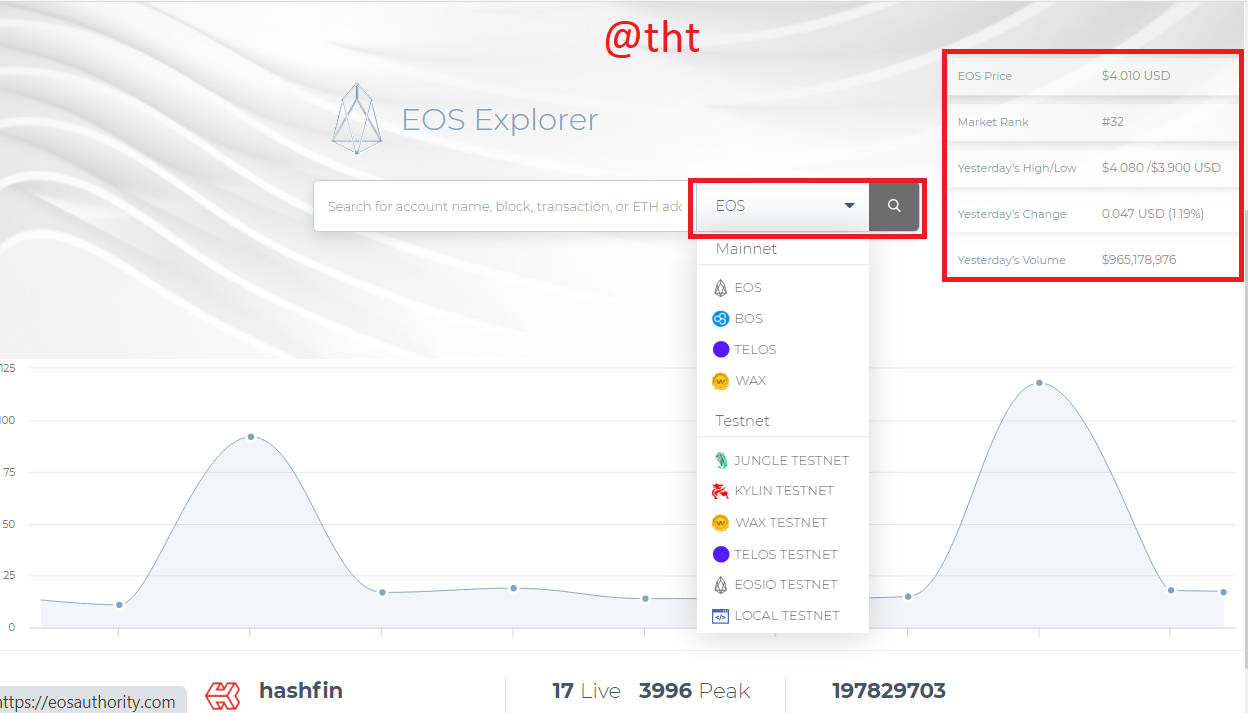This screenshot has height=713, width=1248.
Task: Click the Kylin Testnet red dragon icon
Action: 720,491
